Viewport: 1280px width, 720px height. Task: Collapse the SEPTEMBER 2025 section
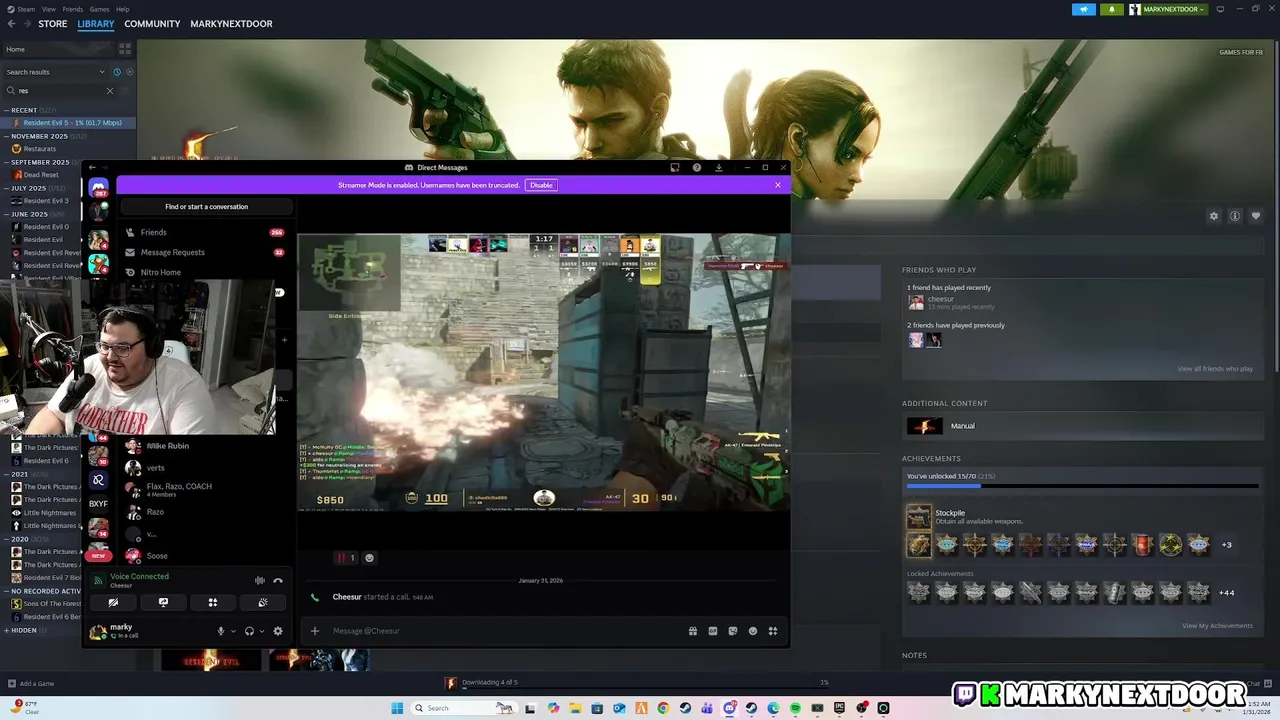pos(7,162)
